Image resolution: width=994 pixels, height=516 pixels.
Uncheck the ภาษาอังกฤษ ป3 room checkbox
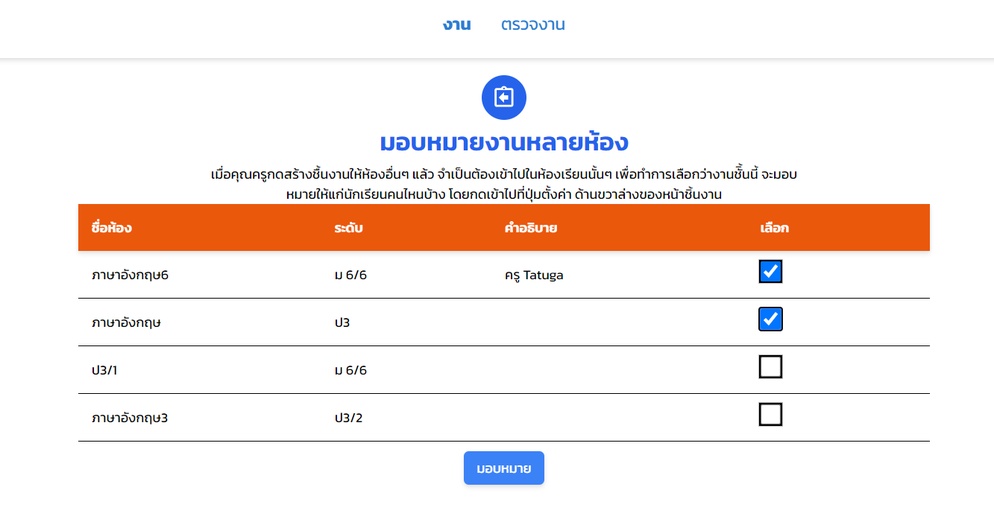click(x=770, y=319)
